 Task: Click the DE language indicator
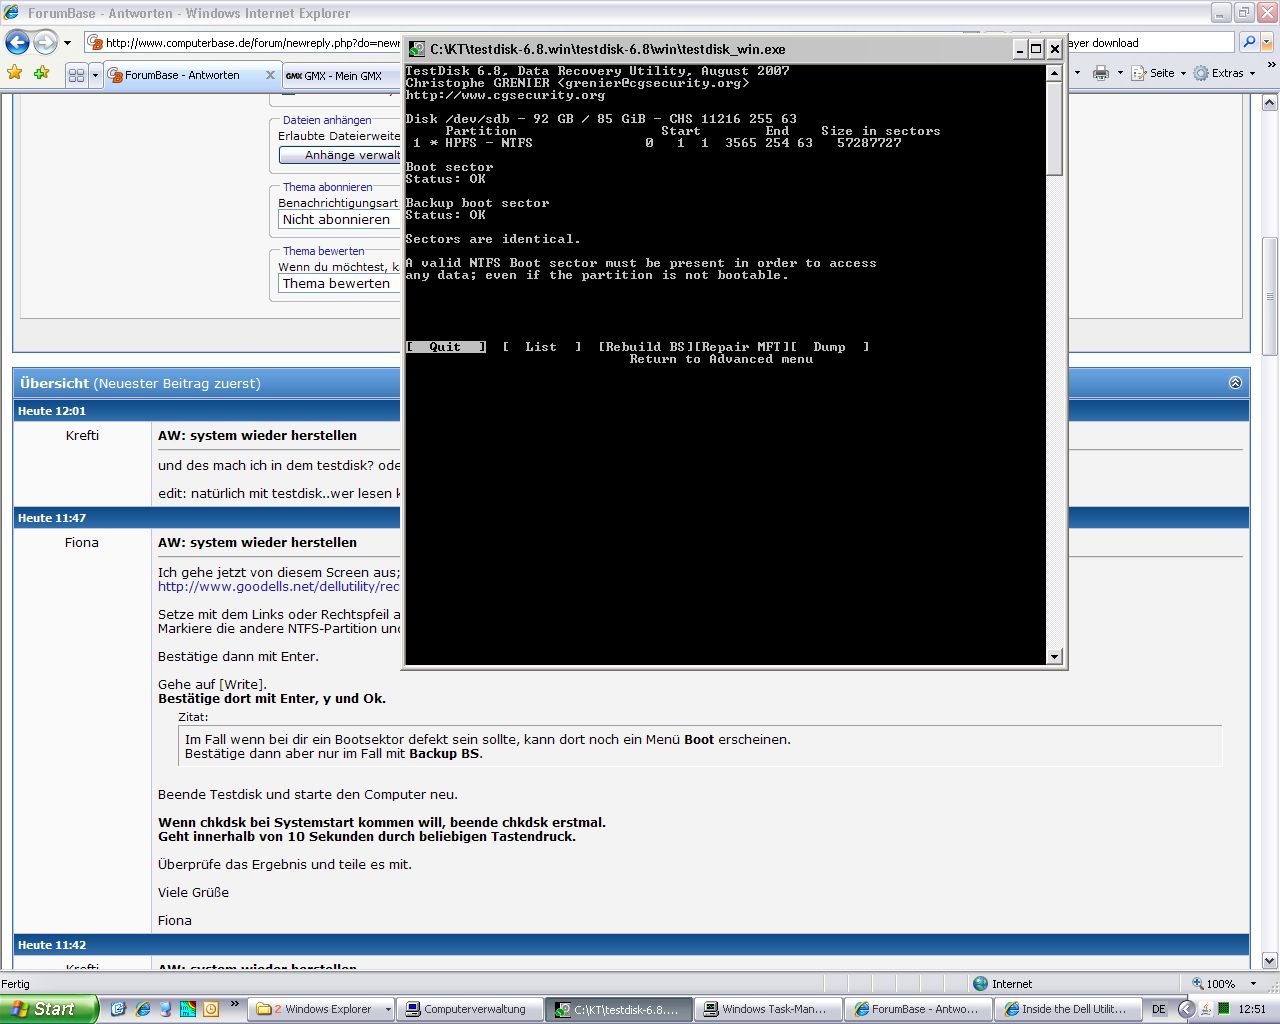[1158, 1009]
